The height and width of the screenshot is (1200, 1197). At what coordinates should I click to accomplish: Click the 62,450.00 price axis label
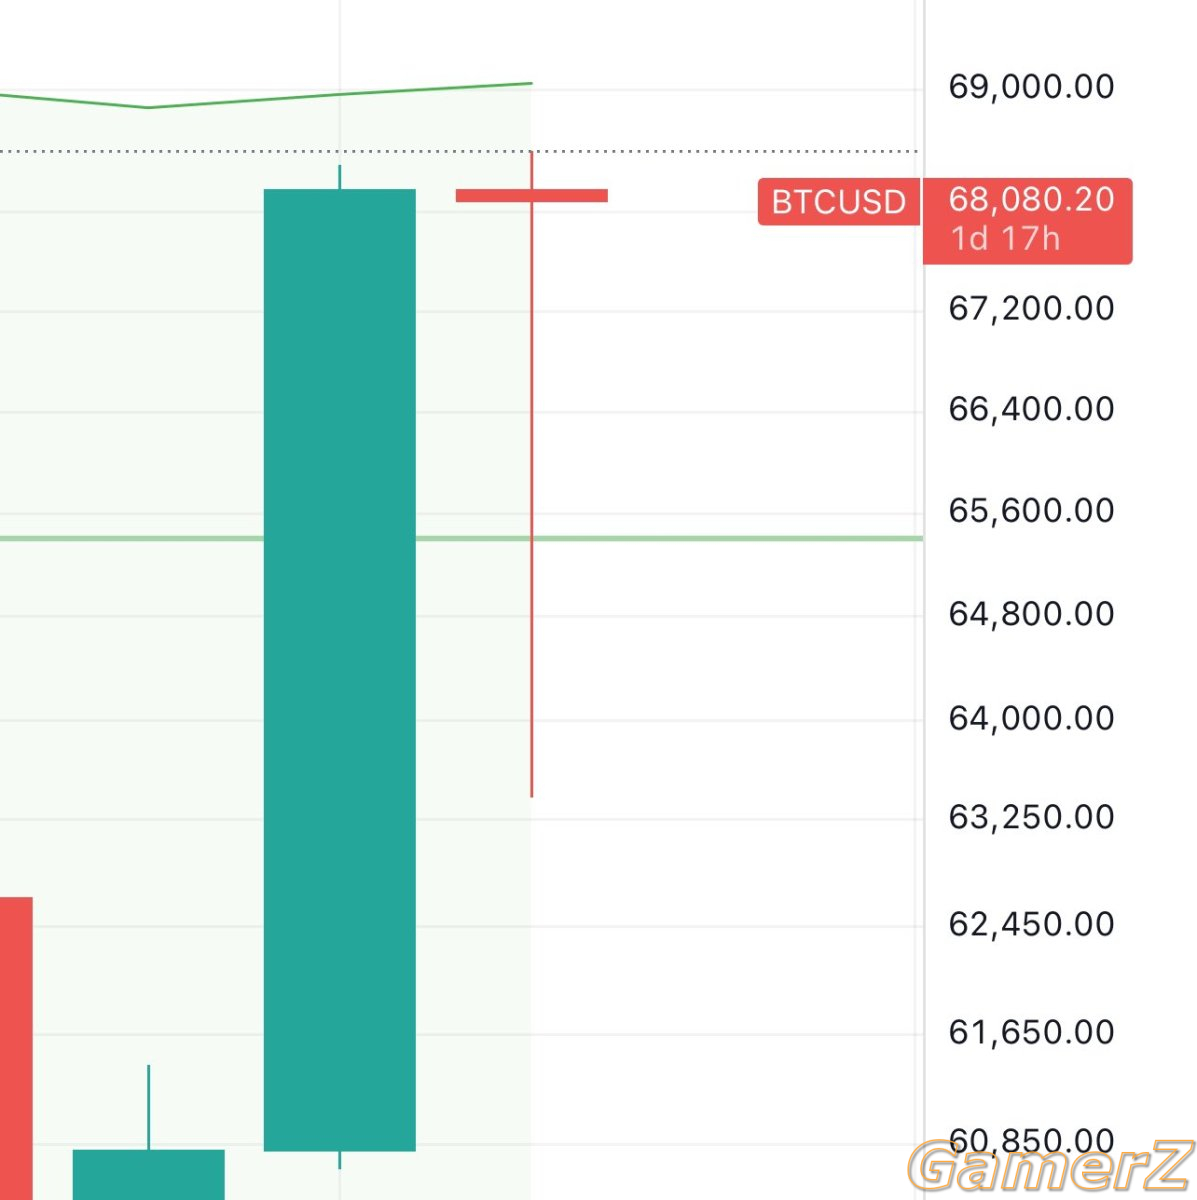click(1030, 924)
